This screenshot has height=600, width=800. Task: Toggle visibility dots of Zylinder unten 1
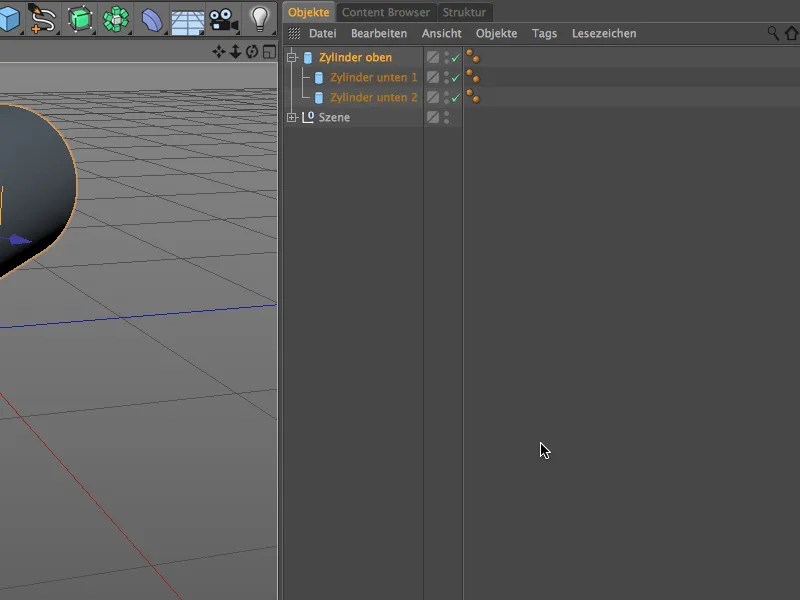coord(446,77)
